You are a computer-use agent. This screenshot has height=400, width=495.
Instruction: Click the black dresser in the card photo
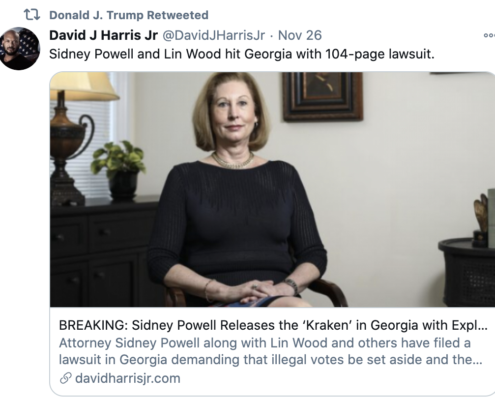(103, 252)
